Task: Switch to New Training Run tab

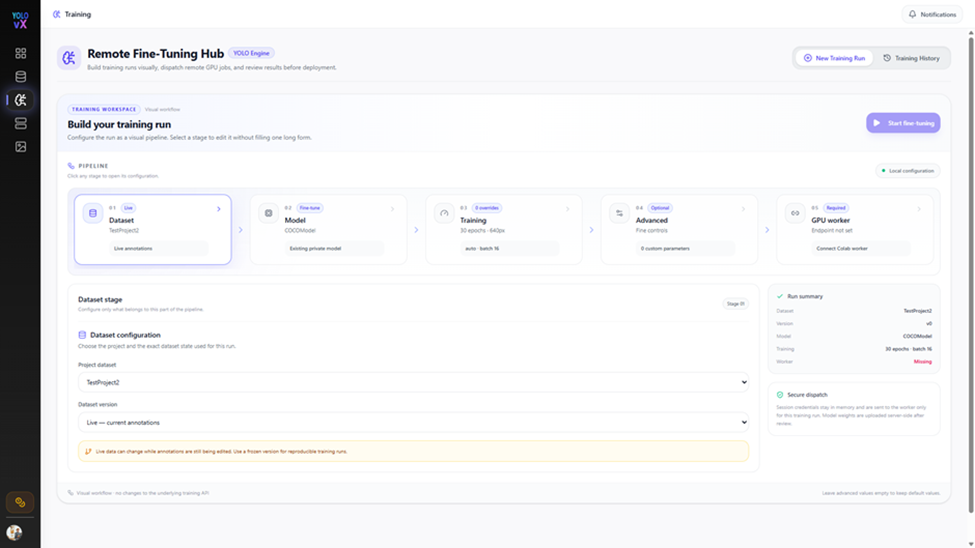Action: 834,58
